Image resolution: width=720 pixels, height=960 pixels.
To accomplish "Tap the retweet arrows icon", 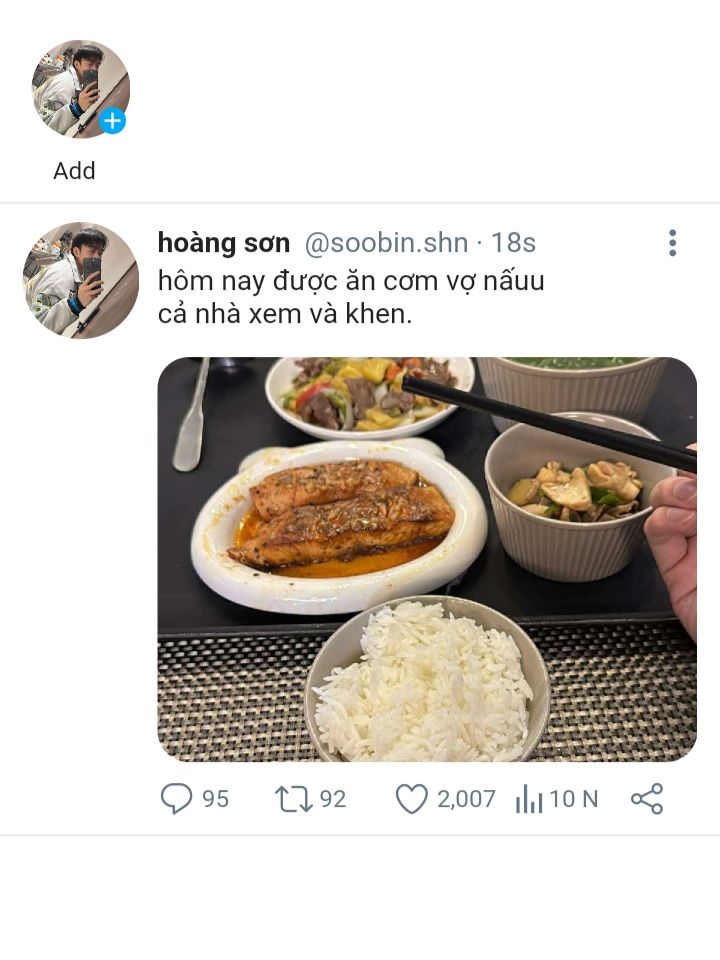I will click(294, 798).
